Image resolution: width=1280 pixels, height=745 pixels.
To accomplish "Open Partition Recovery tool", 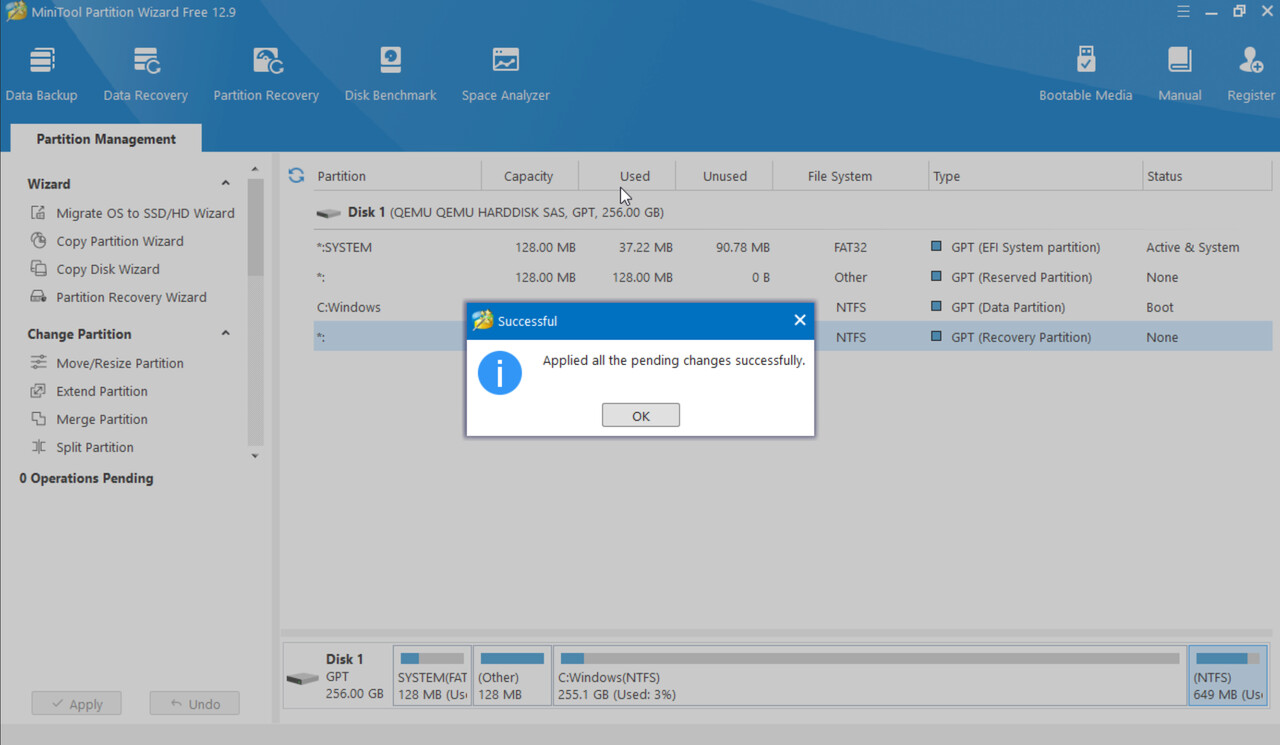I will point(266,74).
